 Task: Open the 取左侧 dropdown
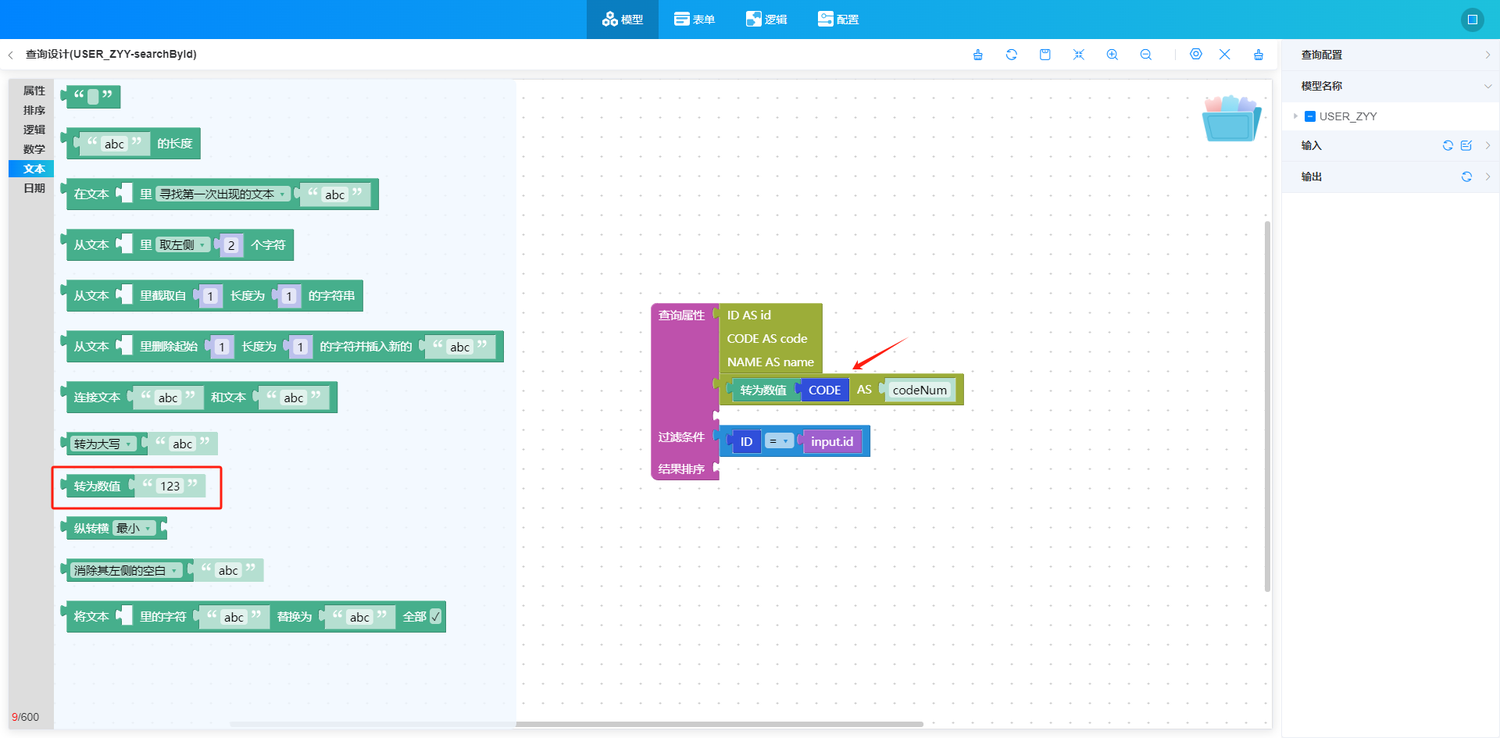185,244
